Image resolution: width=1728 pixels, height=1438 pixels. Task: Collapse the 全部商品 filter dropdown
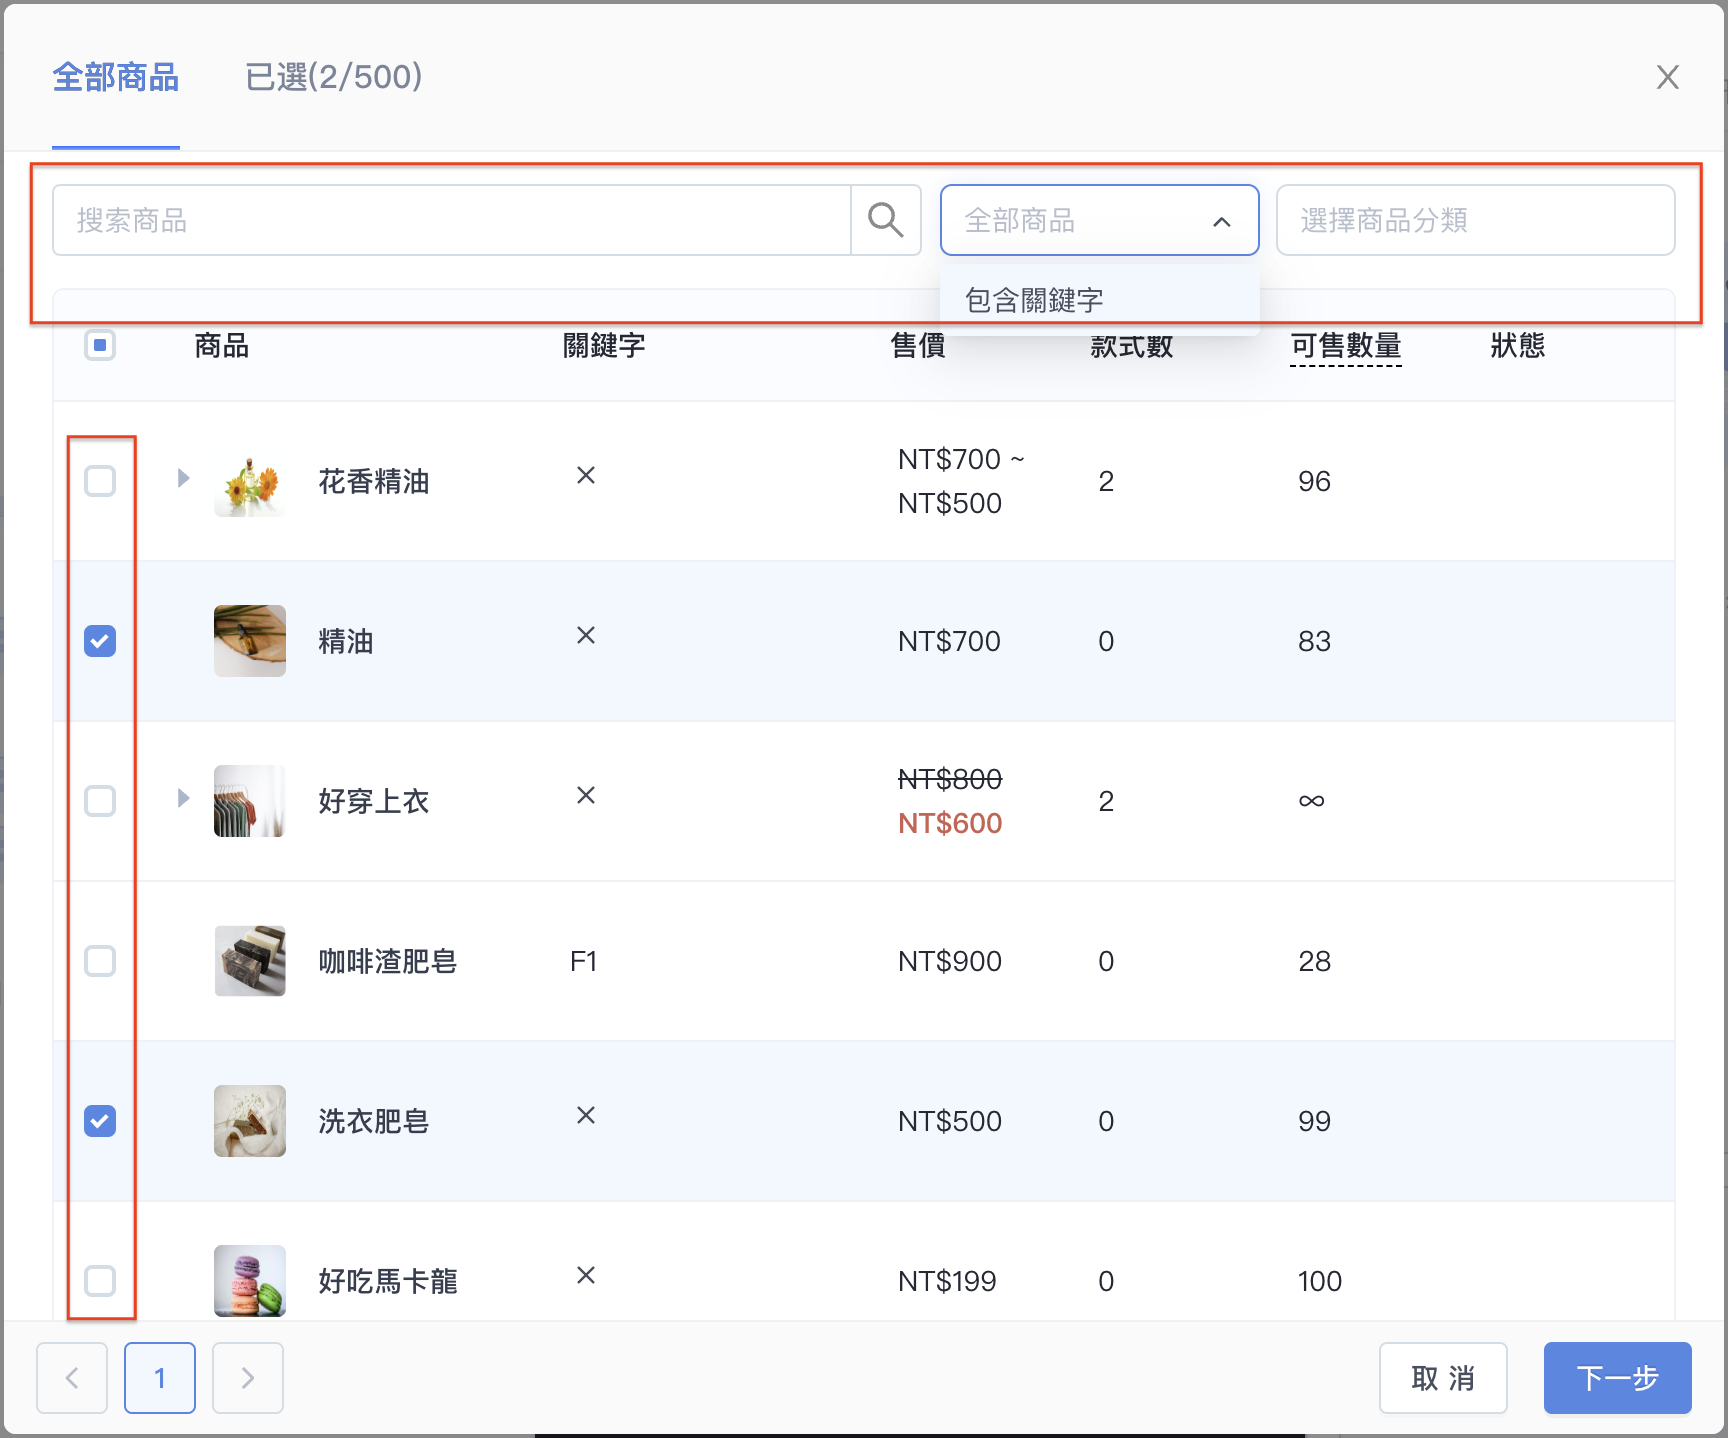point(1100,220)
